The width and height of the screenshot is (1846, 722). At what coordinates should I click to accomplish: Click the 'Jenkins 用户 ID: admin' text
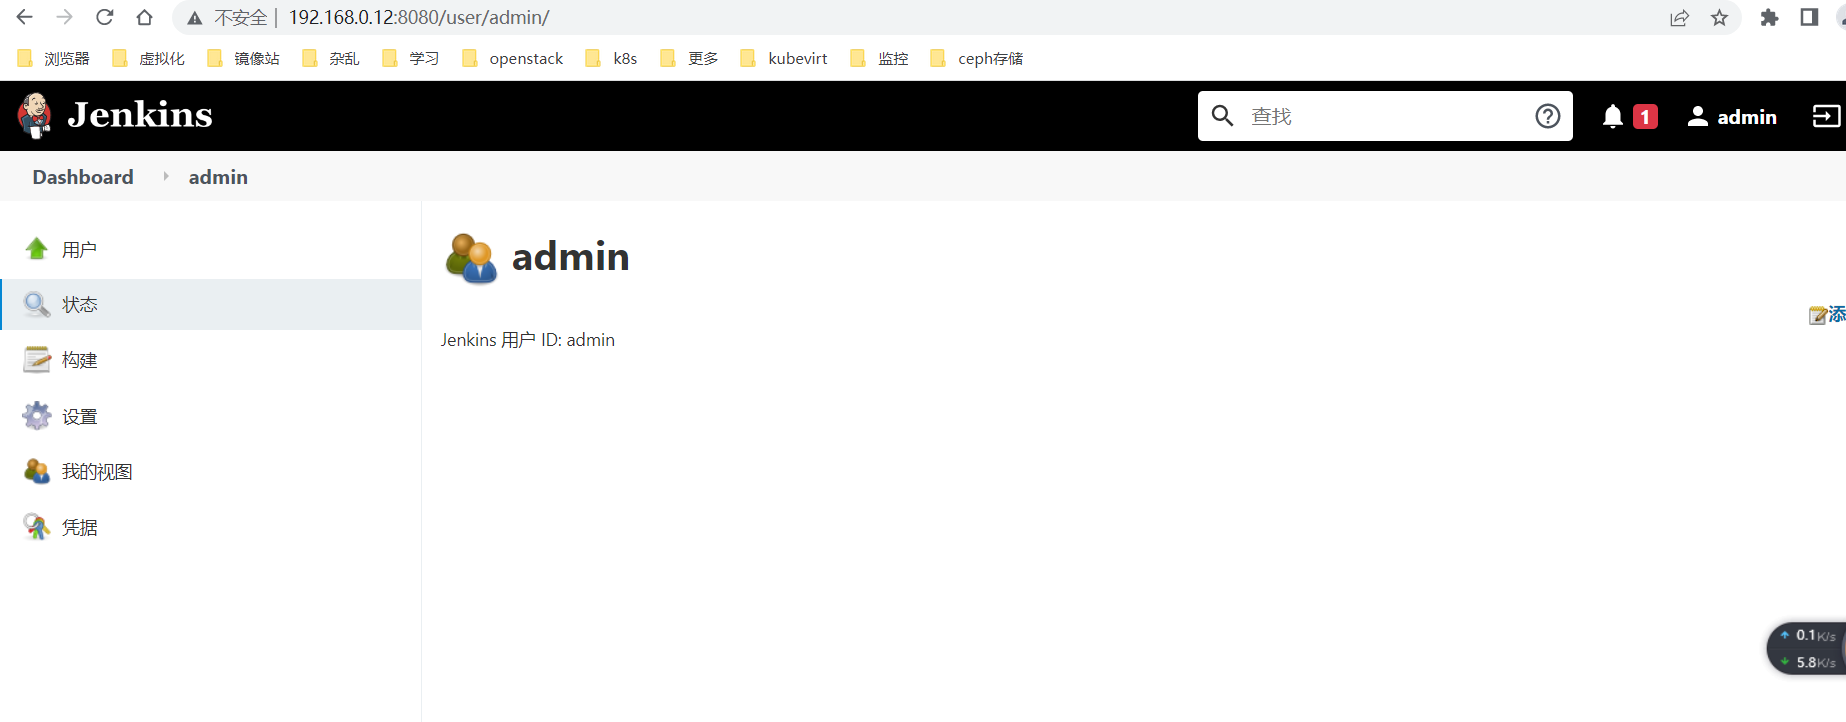528,340
